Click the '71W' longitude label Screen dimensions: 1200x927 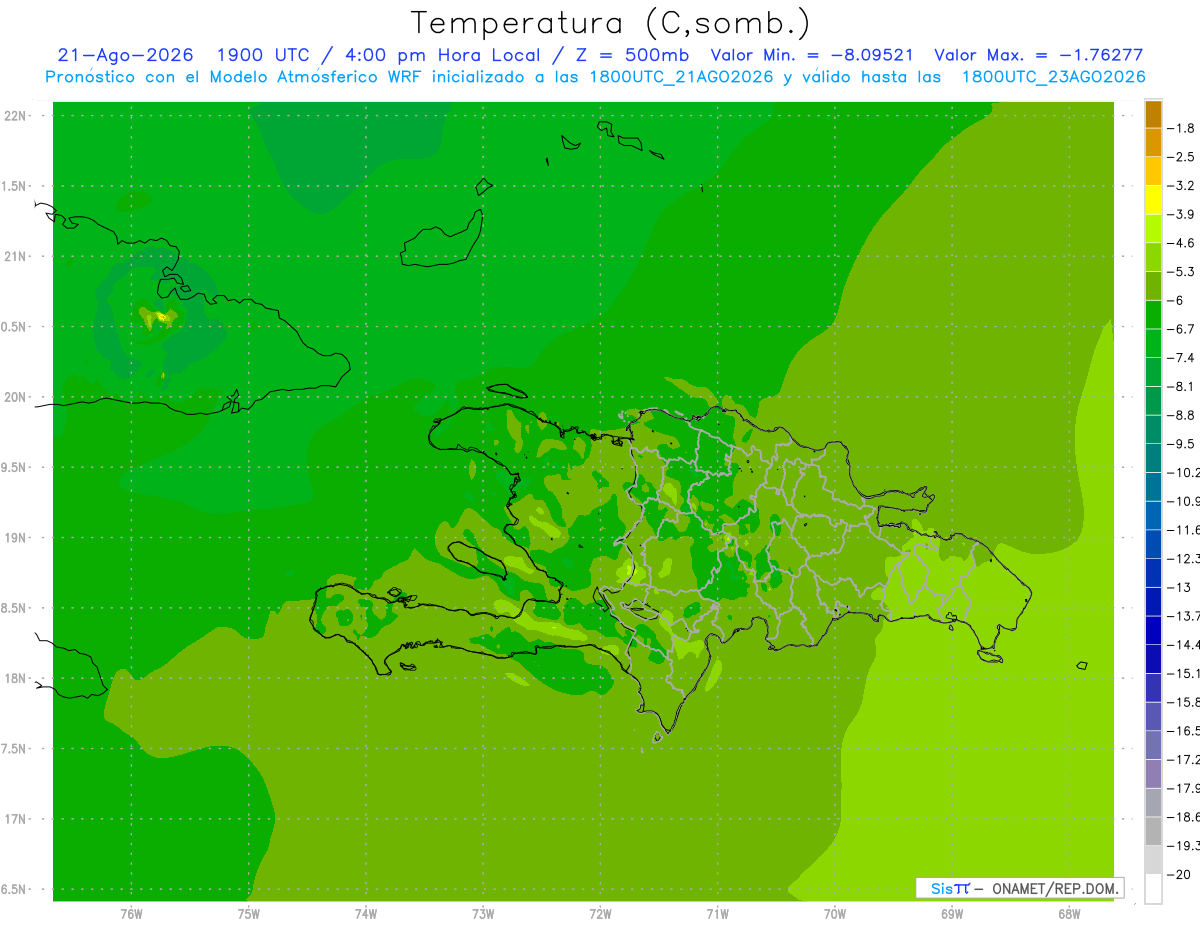tap(717, 914)
